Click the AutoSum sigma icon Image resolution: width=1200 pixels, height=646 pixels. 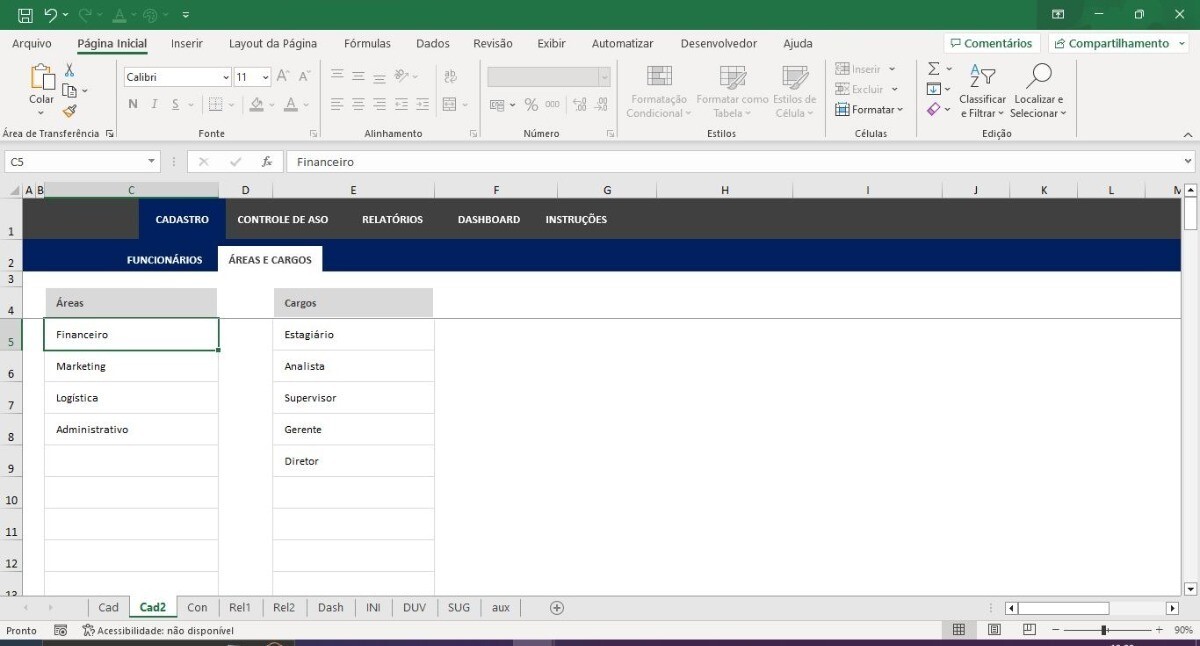(933, 69)
